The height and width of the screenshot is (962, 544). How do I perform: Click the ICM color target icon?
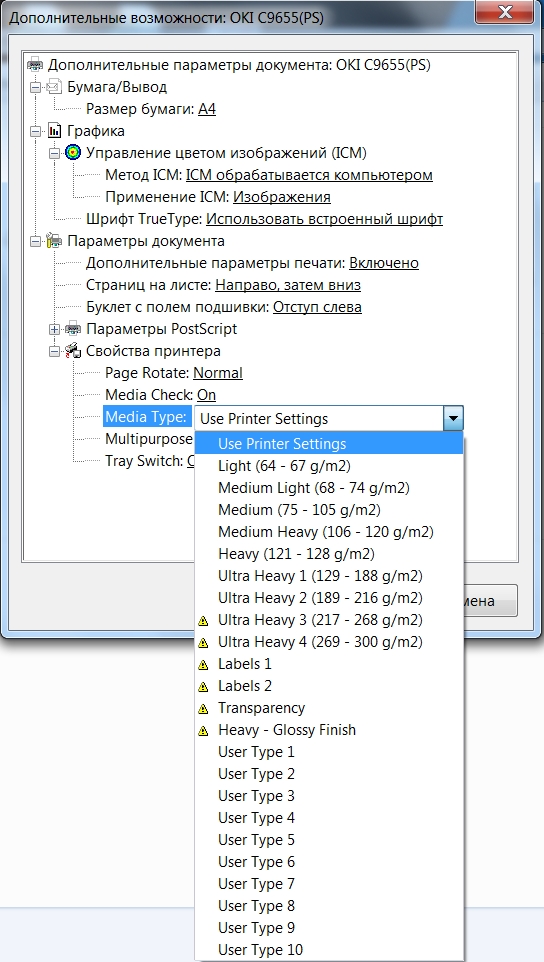pos(74,153)
